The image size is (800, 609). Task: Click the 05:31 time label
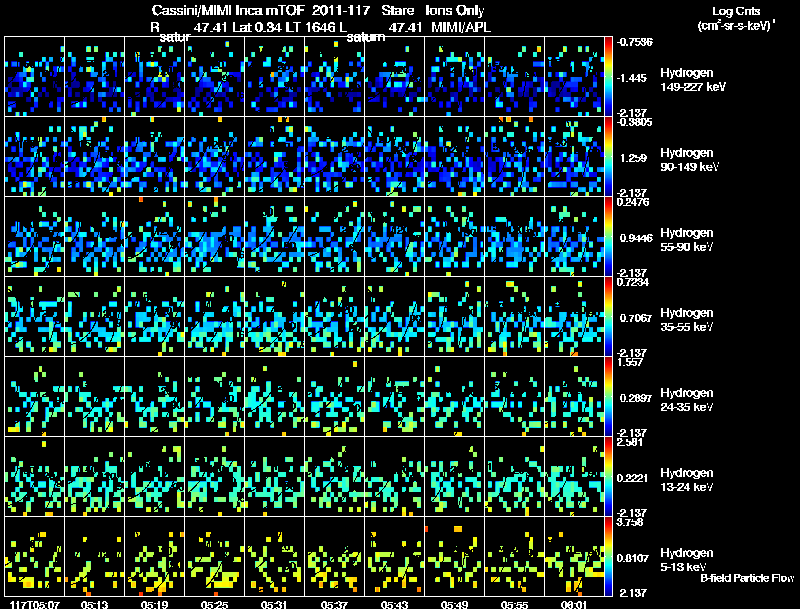coord(274,604)
